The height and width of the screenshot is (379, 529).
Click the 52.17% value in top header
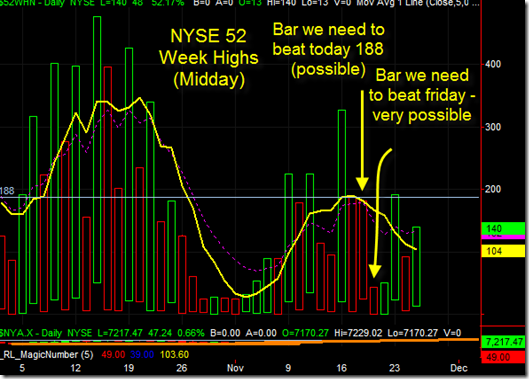coord(168,3)
